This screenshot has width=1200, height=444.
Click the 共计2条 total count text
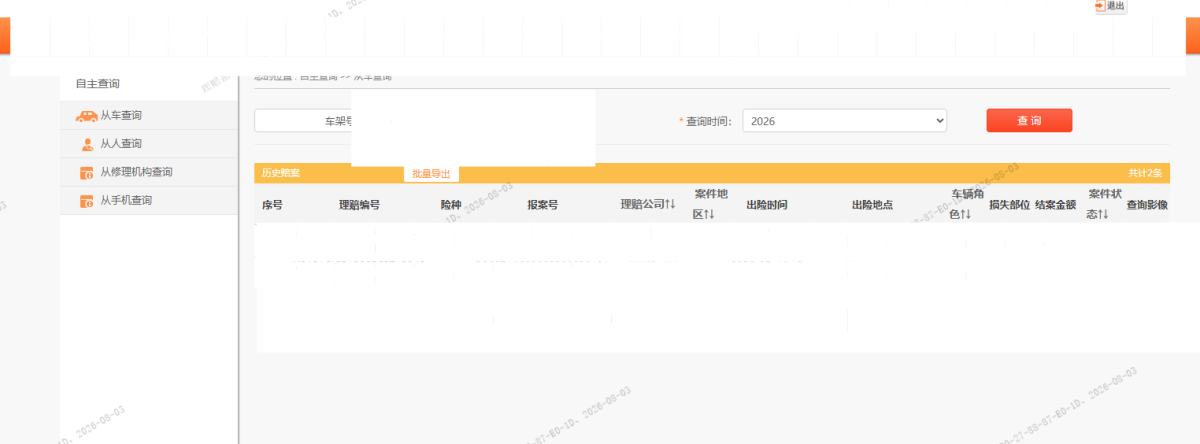(x=1145, y=173)
